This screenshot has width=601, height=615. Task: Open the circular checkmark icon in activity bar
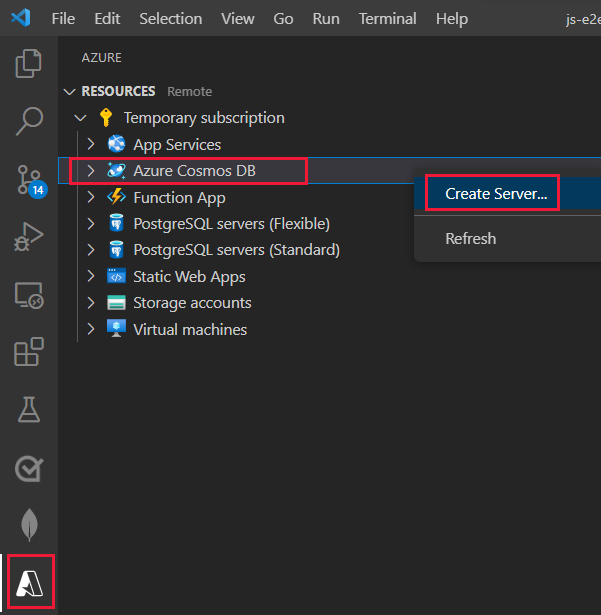point(29,468)
